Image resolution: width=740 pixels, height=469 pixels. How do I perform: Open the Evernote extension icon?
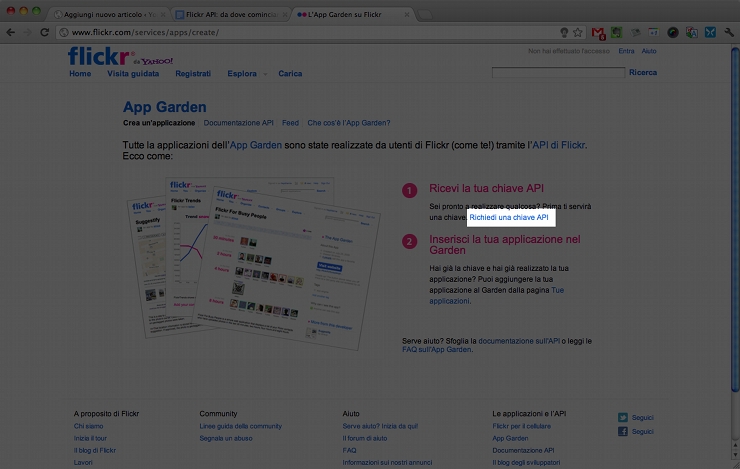(616, 33)
